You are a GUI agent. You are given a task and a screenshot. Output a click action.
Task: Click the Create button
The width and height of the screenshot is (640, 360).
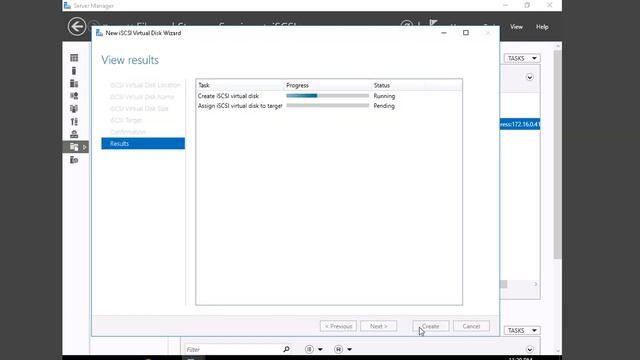click(x=431, y=326)
